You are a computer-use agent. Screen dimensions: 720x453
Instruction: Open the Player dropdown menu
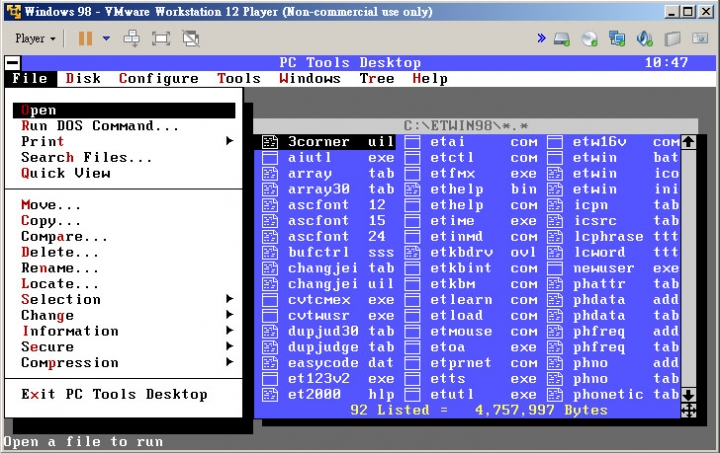pos(35,39)
